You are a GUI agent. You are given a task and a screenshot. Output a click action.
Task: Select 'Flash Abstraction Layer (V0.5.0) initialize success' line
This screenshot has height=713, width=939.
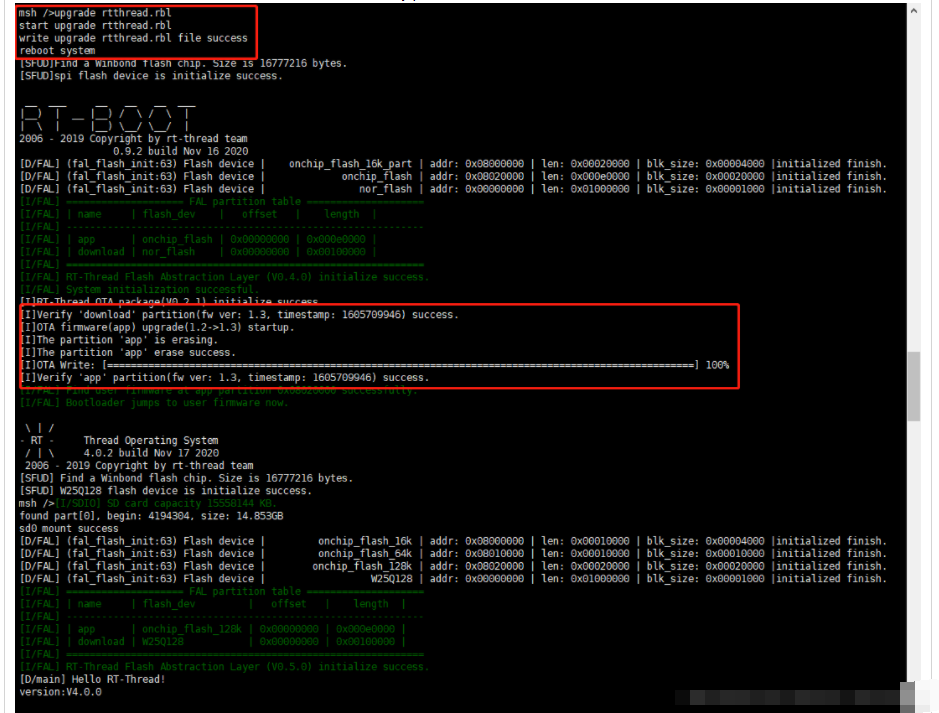[x=225, y=666]
